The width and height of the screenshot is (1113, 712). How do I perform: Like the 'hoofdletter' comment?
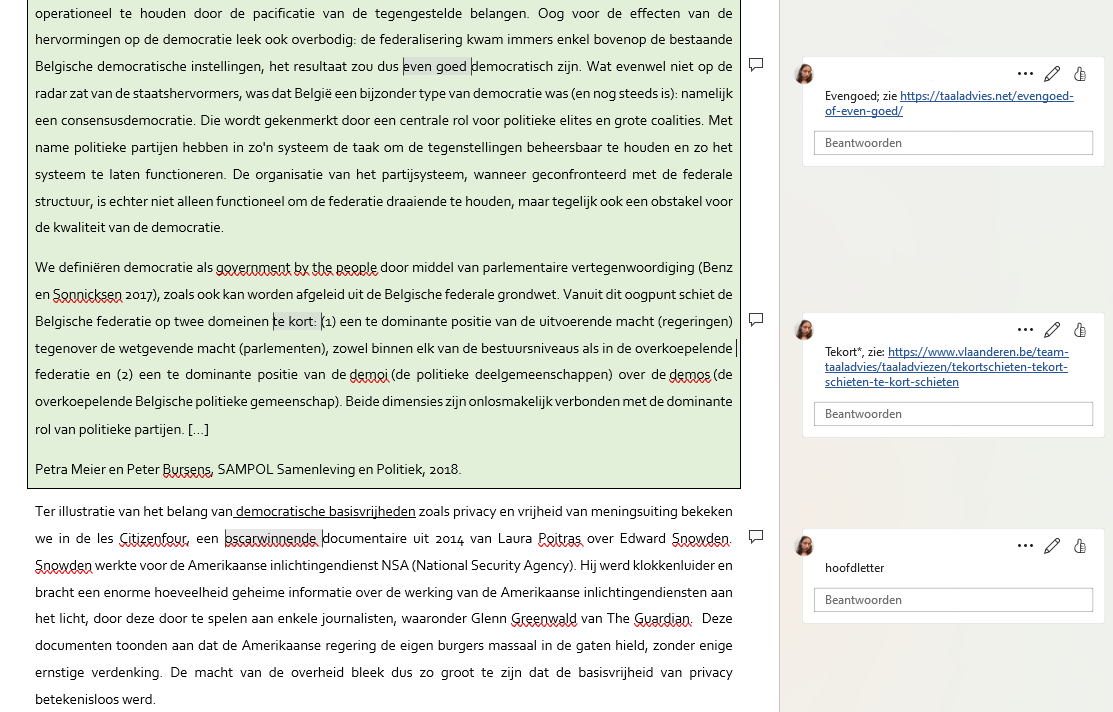pyautogui.click(x=1080, y=546)
